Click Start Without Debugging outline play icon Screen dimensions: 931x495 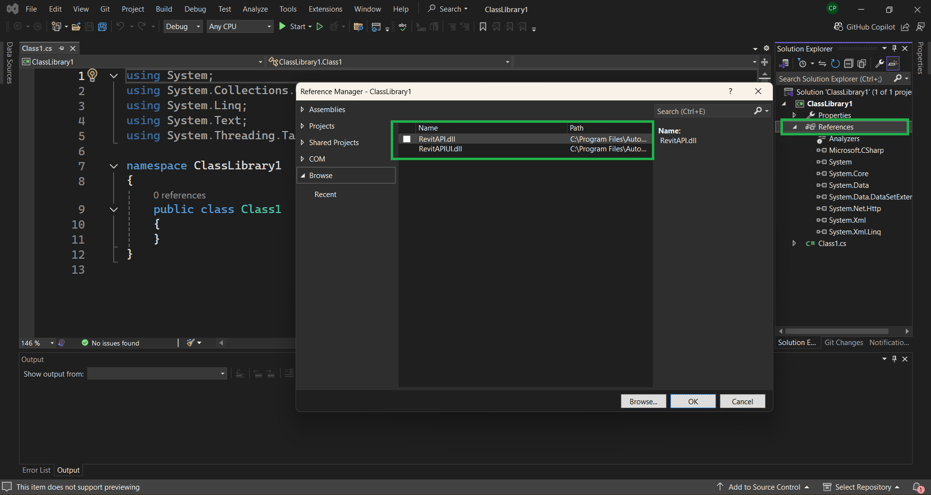319,27
